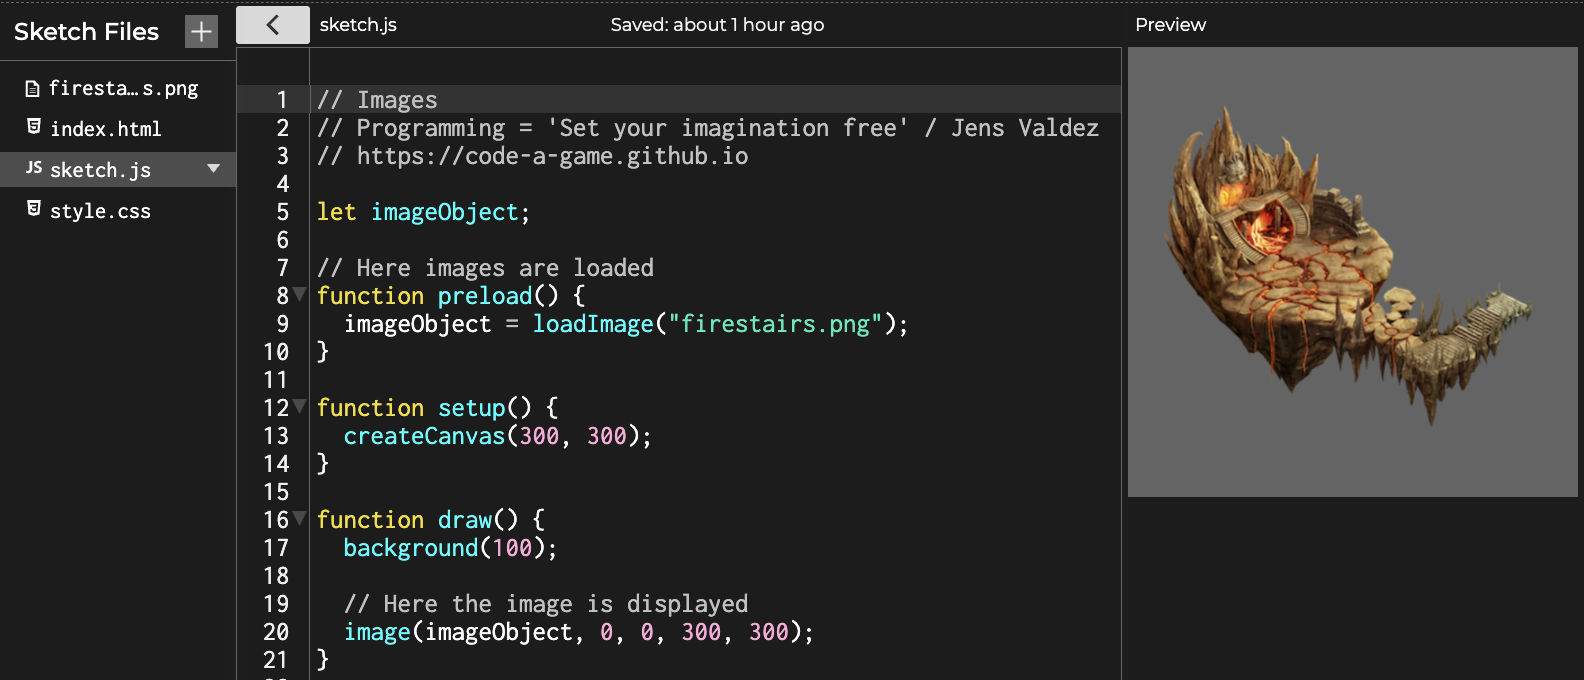Click the HTML icon next to index.html
Screen dimensions: 1584x680
coord(34,127)
